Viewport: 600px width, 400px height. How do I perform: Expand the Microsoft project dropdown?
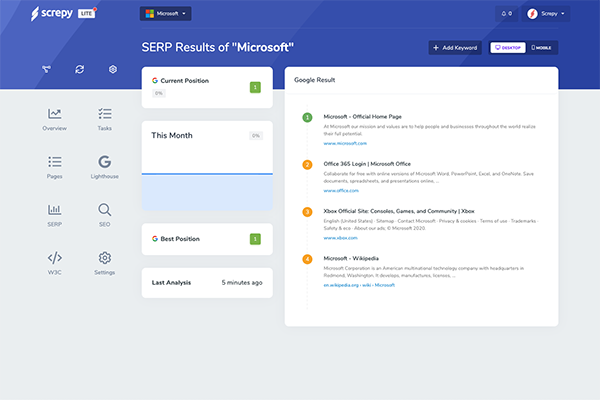pos(166,14)
